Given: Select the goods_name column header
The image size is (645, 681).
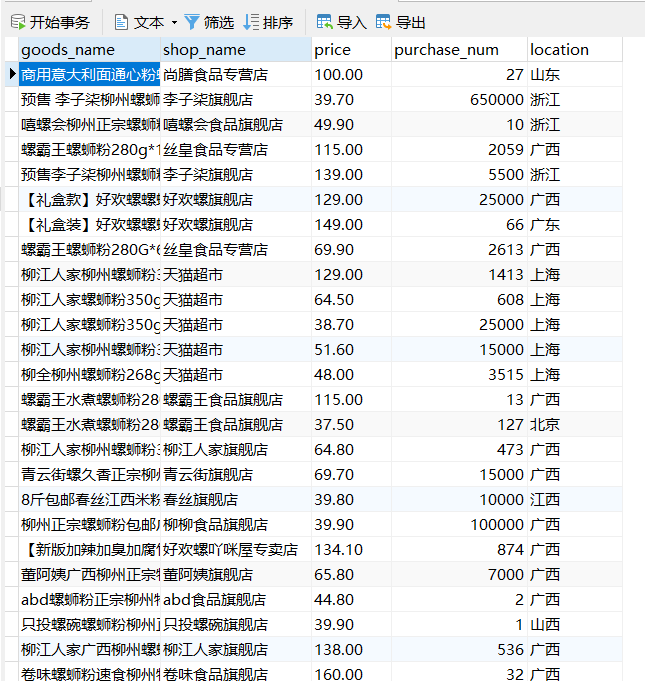Looking at the screenshot, I should coord(89,50).
